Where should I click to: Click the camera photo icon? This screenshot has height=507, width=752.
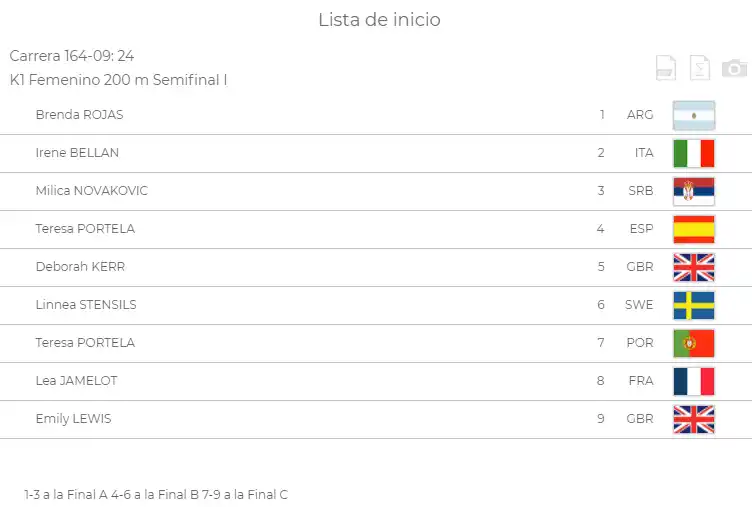tap(735, 68)
